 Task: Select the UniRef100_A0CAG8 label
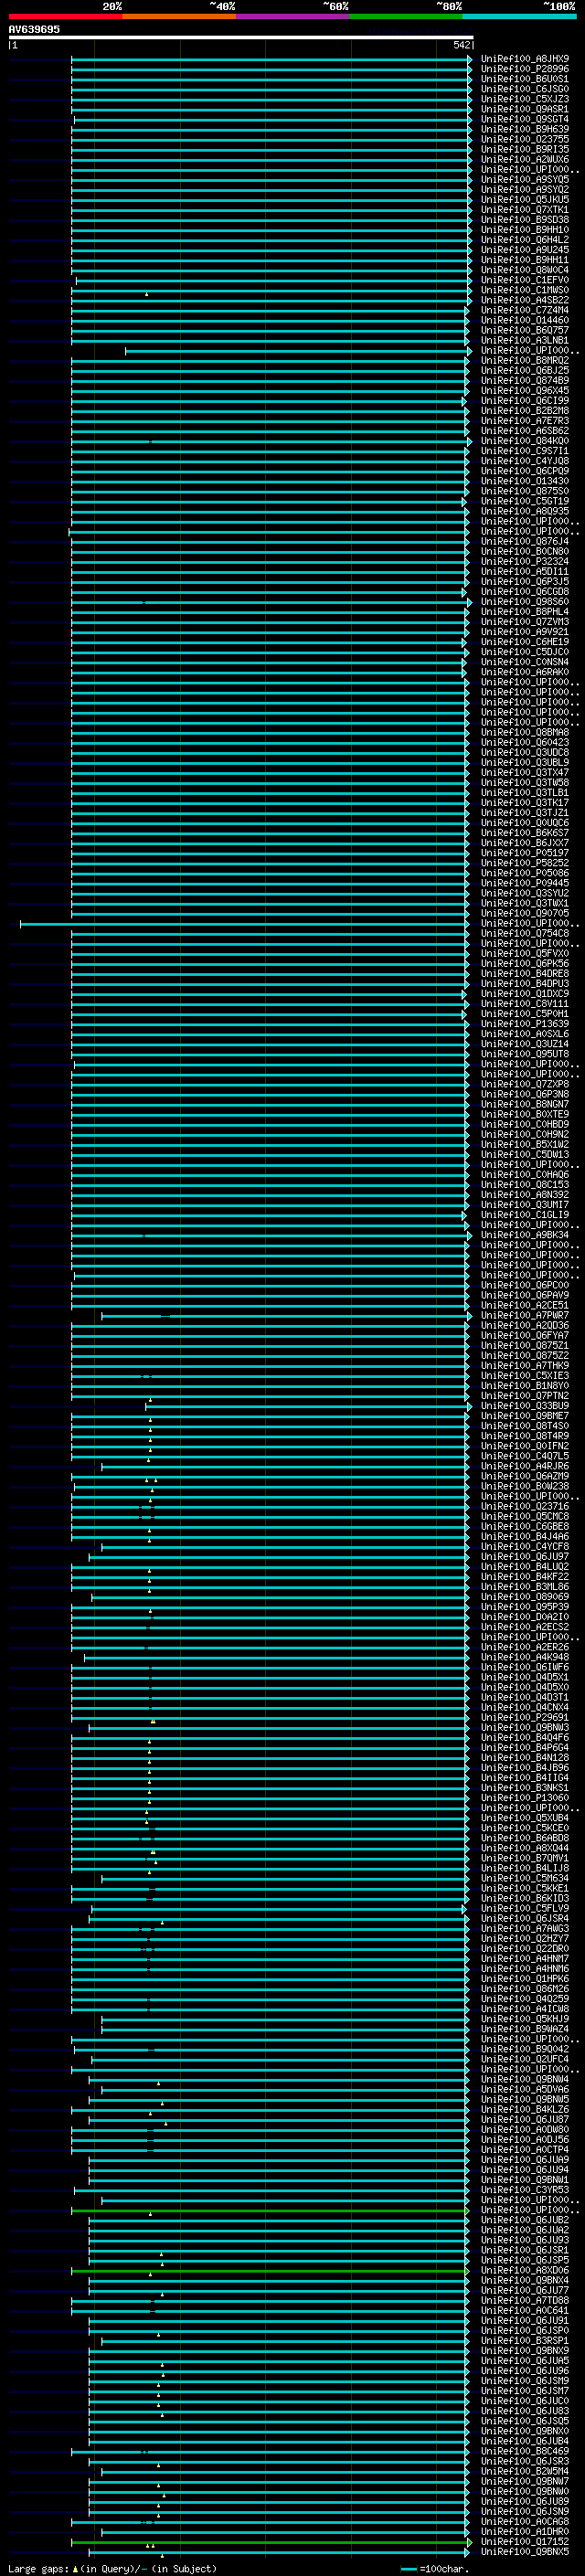tap(524, 2521)
